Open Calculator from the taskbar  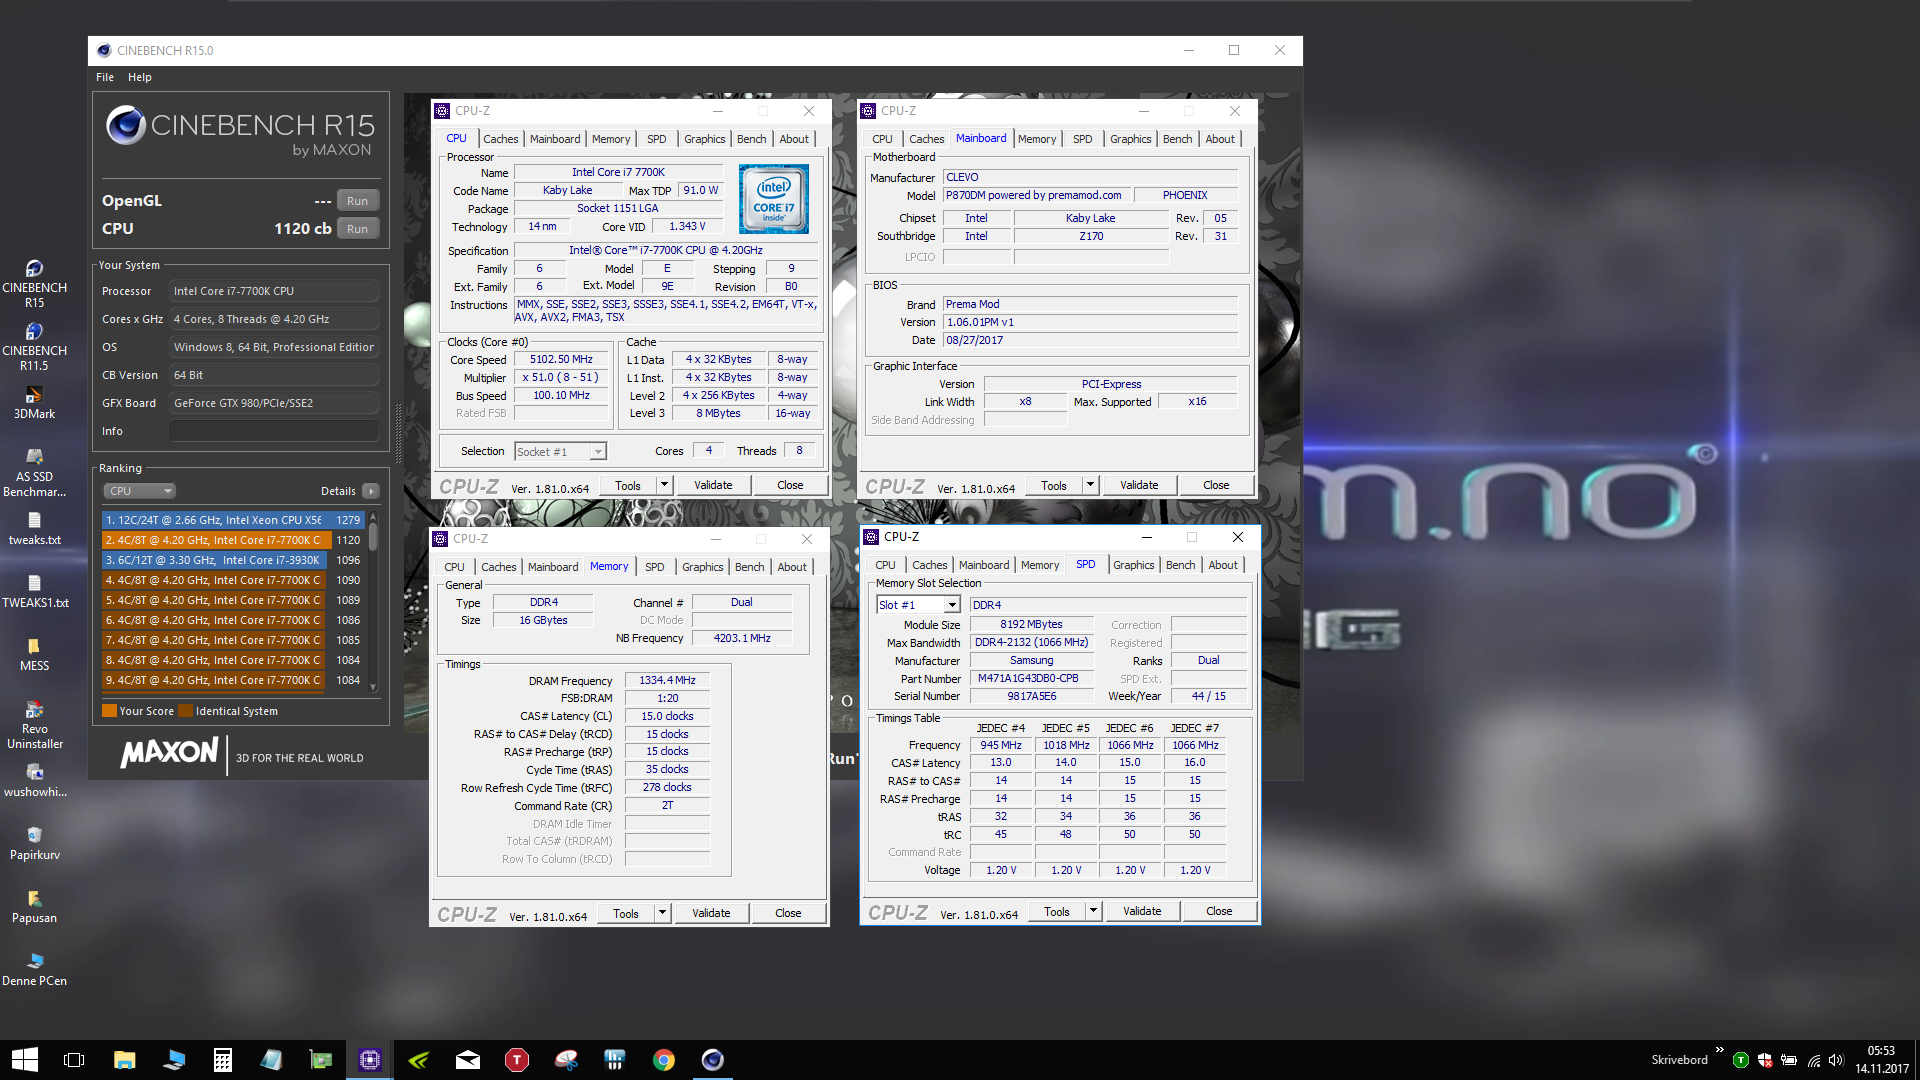[x=223, y=1060]
